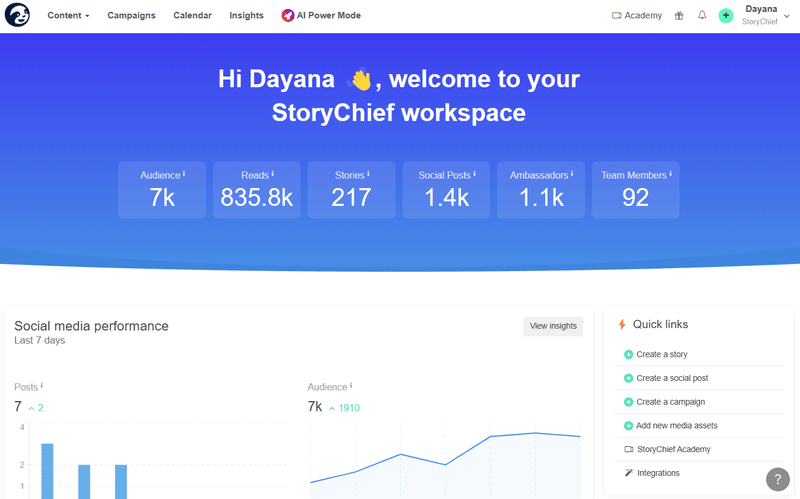Click the Create a story link
Image resolution: width=800 pixels, height=499 pixels.
tap(662, 354)
